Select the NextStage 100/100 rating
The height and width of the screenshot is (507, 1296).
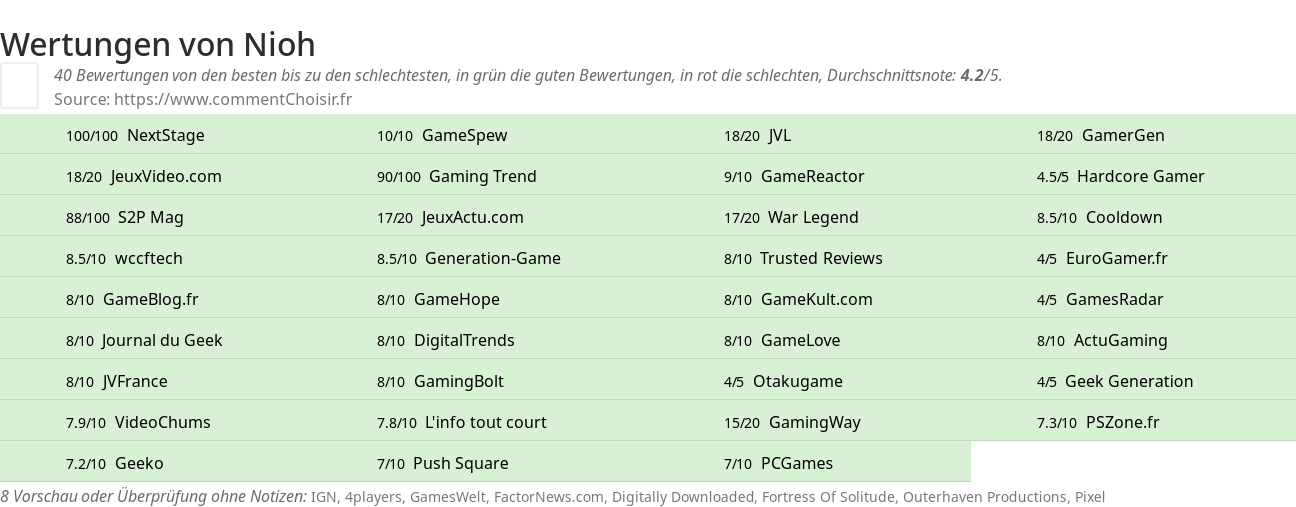click(135, 135)
